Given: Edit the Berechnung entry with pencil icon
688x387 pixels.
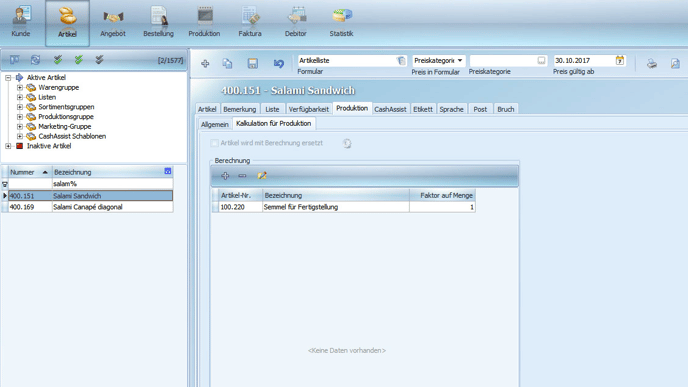Looking at the screenshot, I should click(262, 176).
